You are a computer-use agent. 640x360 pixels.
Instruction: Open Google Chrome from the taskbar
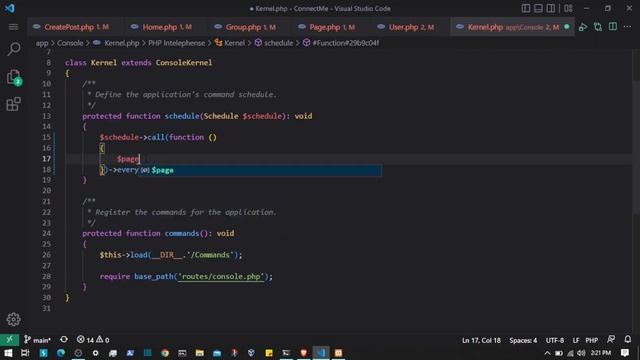coord(165,353)
